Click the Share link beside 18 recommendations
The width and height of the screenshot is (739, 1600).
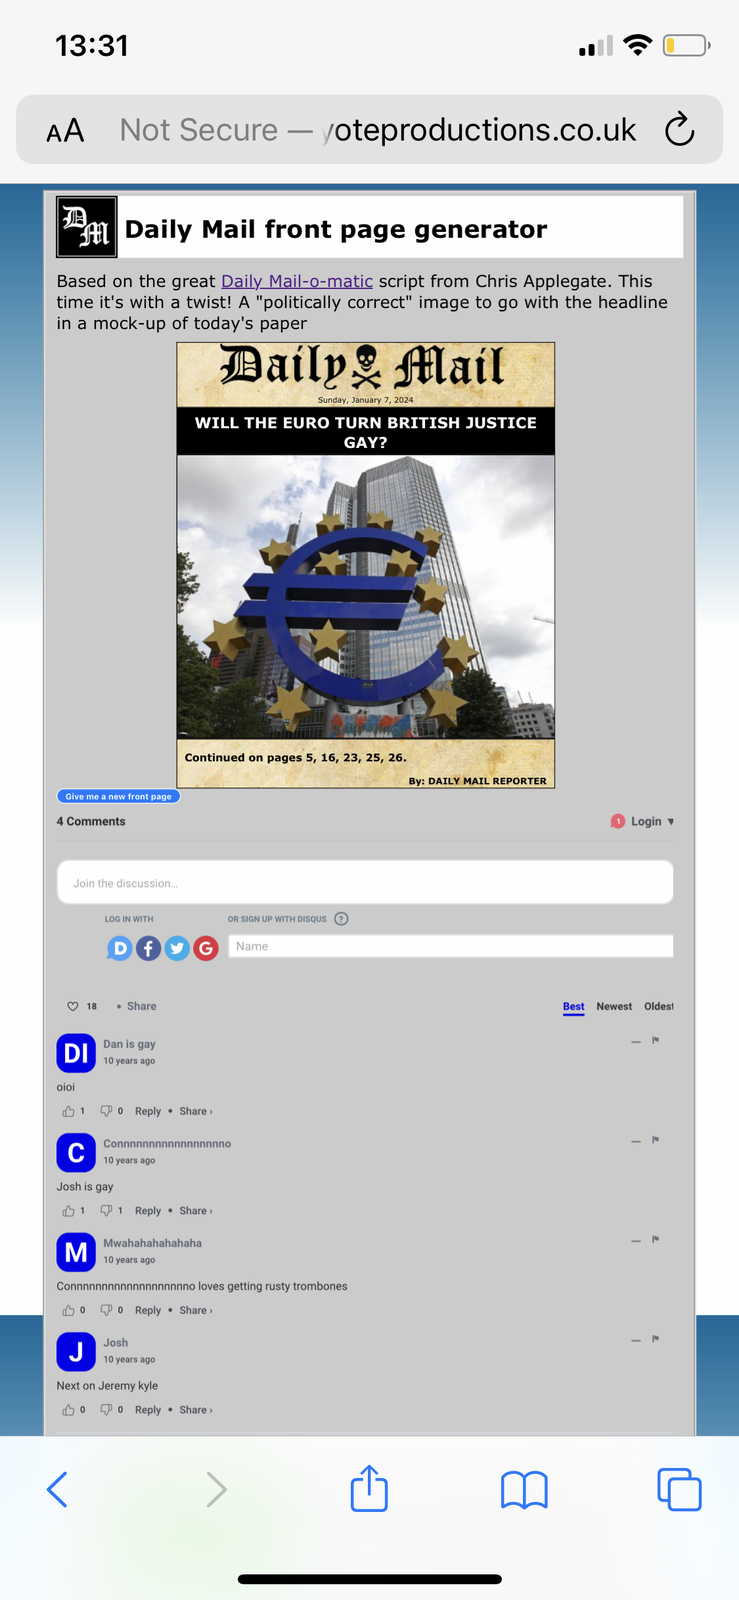141,1006
